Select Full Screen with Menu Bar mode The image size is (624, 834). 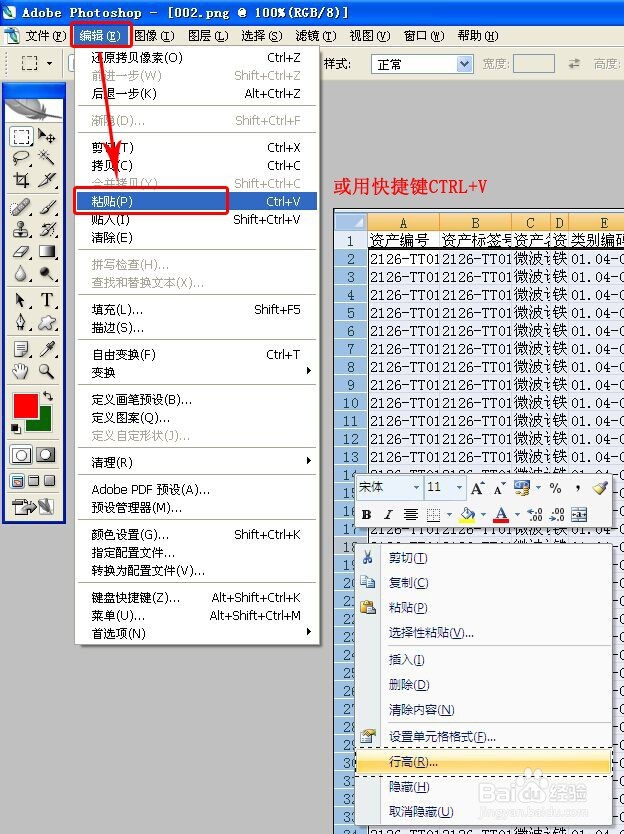click(x=33, y=481)
